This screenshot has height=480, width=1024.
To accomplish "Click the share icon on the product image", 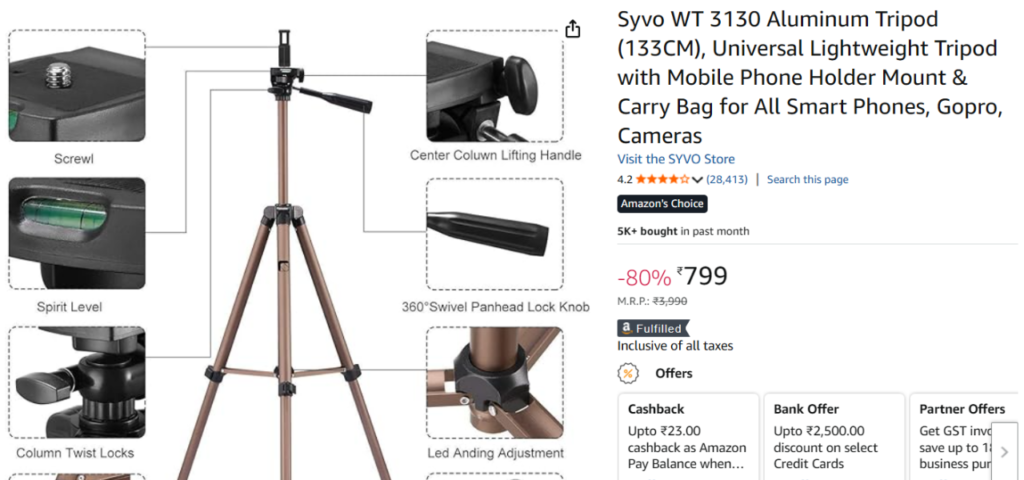I will coord(573,29).
